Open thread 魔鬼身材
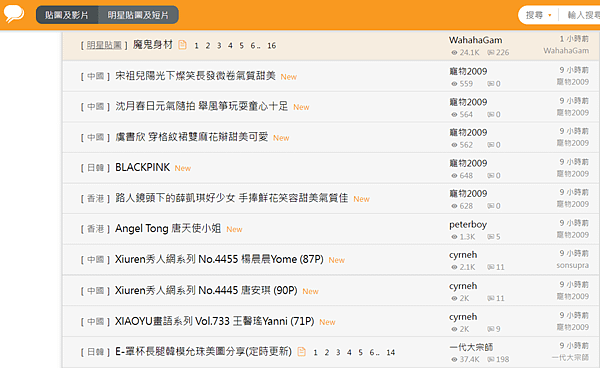Image resolution: width=600 pixels, height=368 pixels. click(153, 45)
